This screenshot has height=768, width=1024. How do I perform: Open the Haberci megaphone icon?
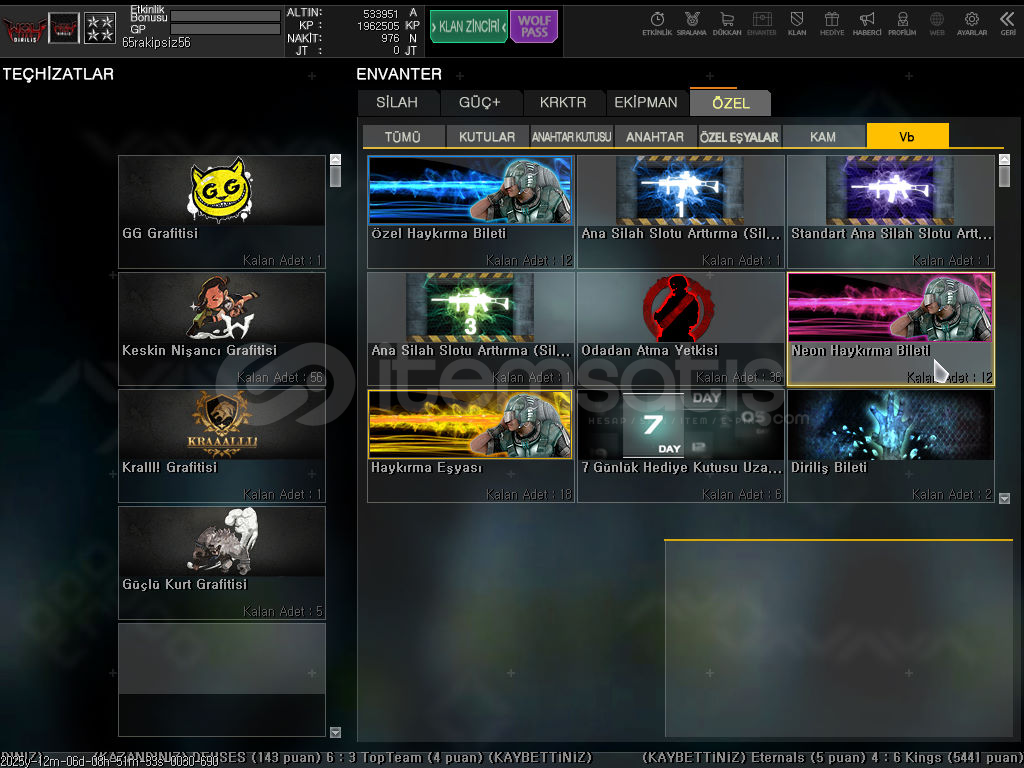[867, 23]
